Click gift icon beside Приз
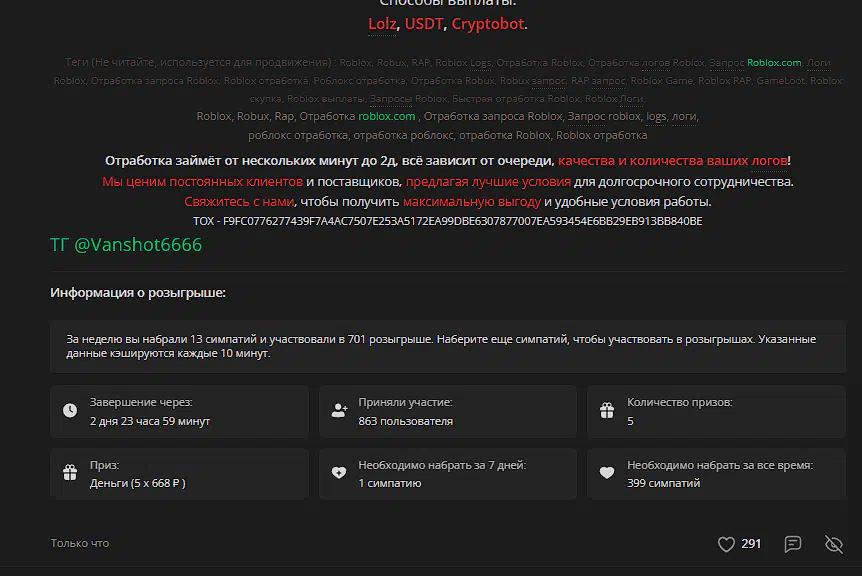The width and height of the screenshot is (862, 576). click(70, 473)
